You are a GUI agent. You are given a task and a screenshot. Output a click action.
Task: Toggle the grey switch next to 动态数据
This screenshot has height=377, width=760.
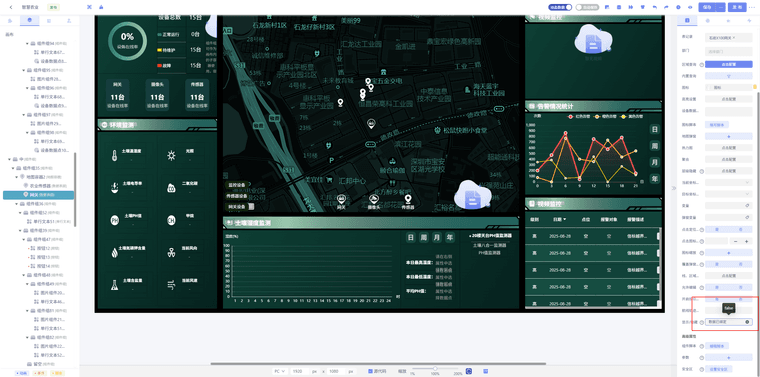pos(587,7)
